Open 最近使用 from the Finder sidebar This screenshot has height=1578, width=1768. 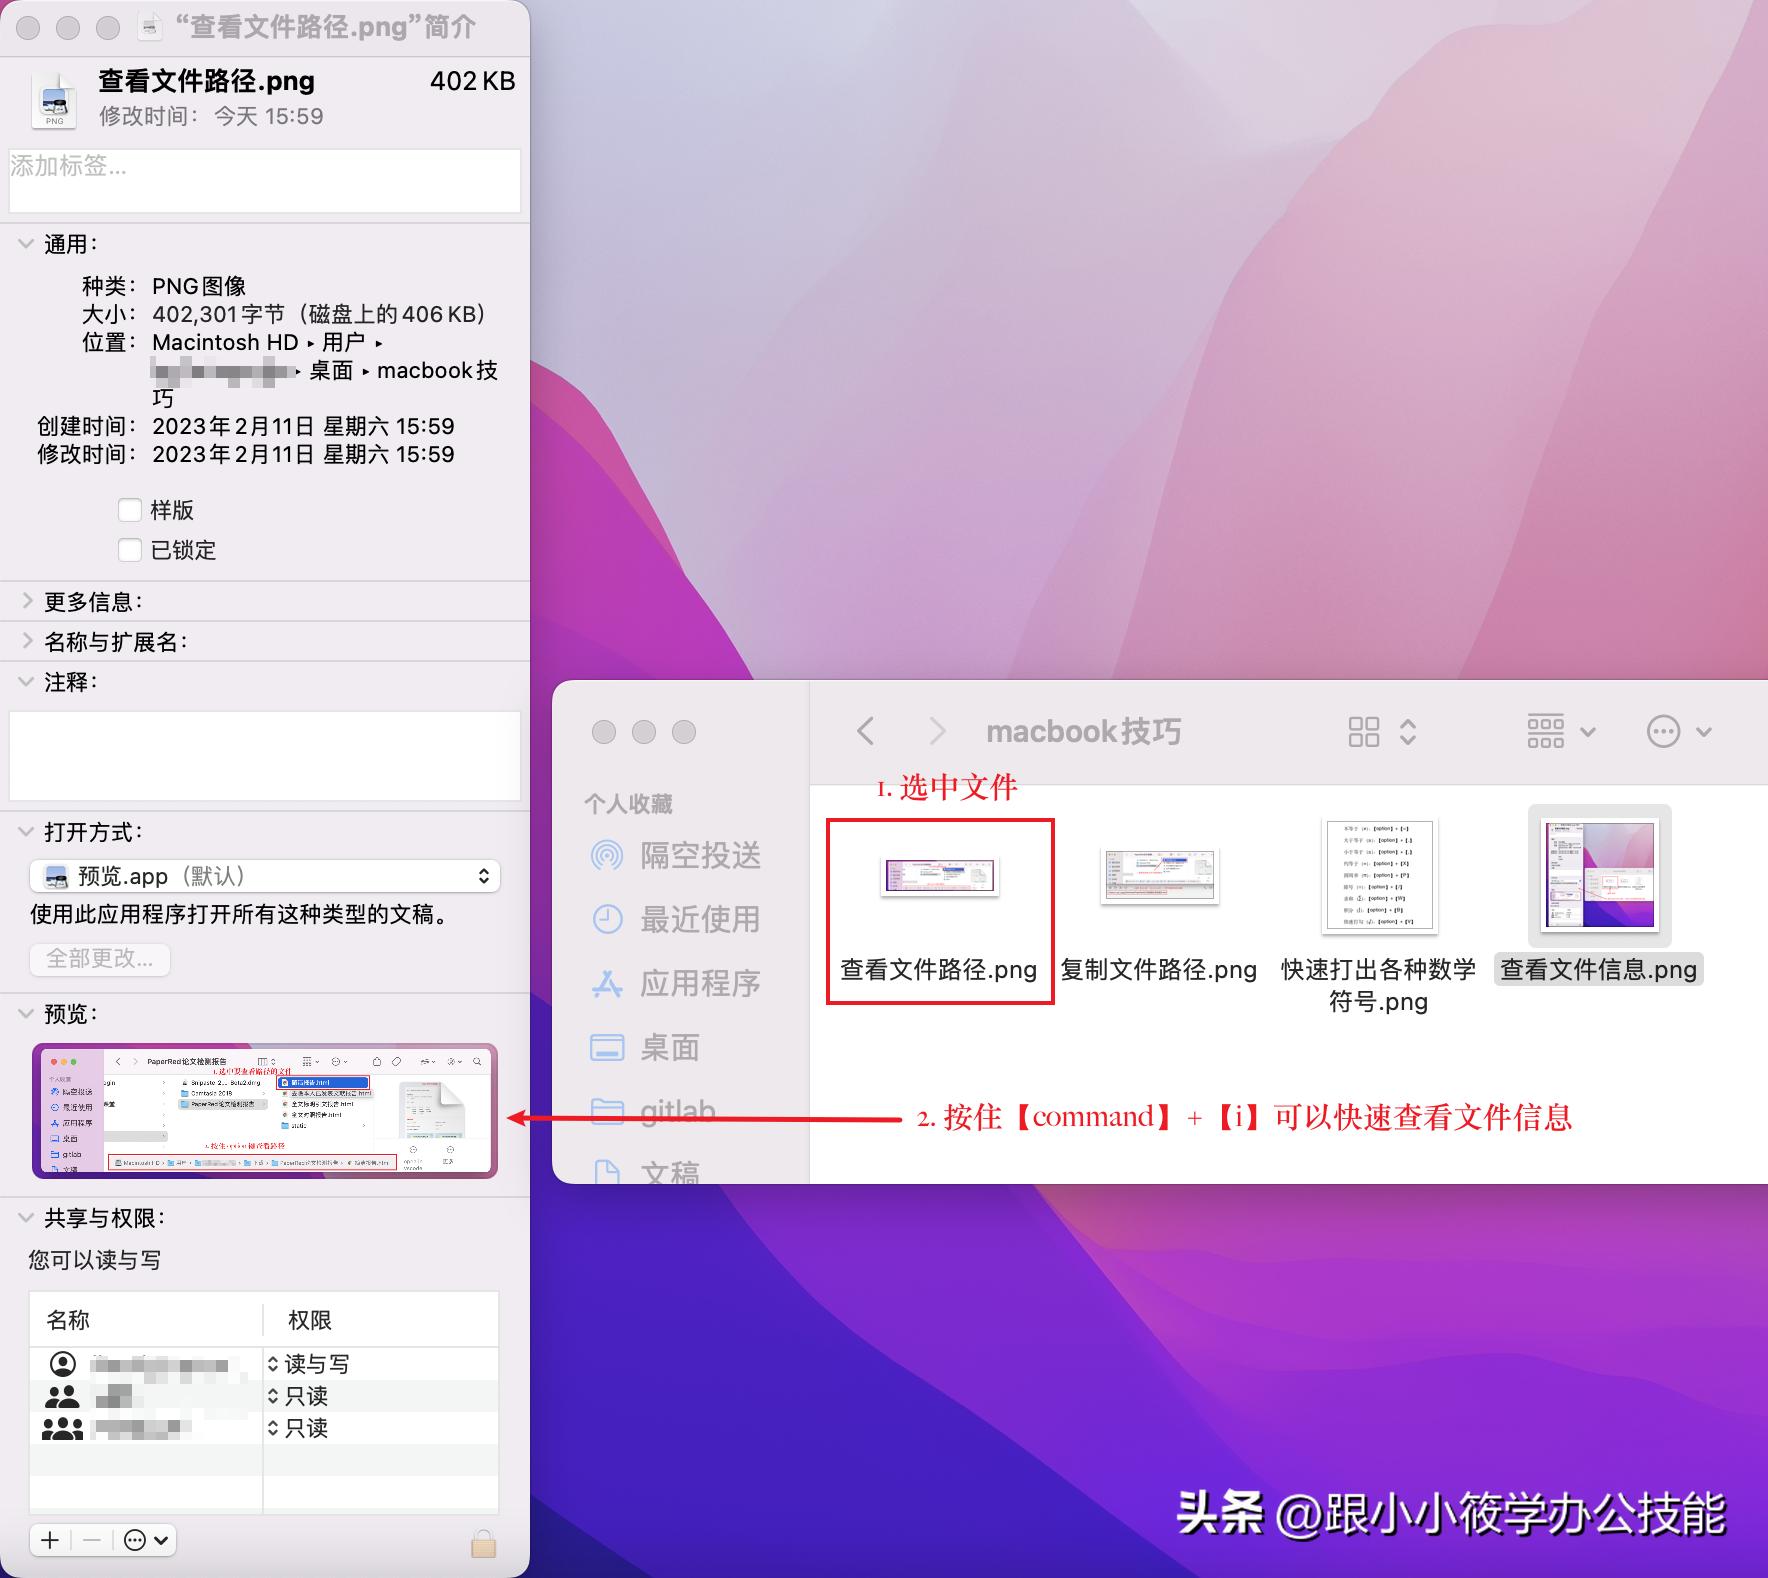point(700,920)
